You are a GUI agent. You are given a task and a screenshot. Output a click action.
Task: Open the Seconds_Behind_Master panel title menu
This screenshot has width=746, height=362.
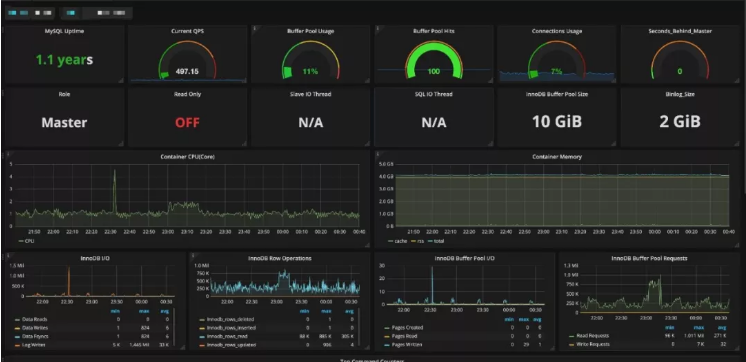tap(680, 31)
